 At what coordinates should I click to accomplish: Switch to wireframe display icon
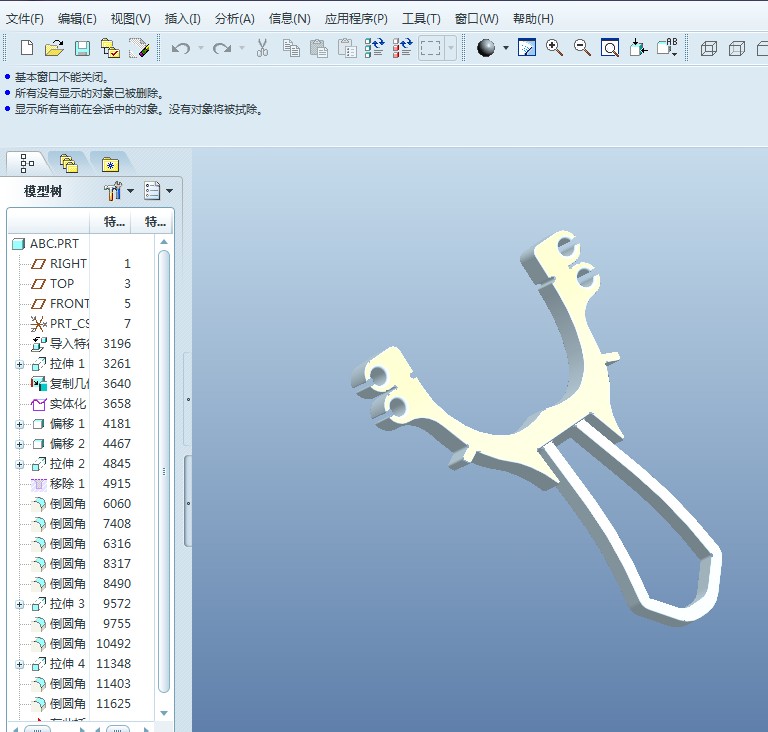pyautogui.click(x=709, y=48)
